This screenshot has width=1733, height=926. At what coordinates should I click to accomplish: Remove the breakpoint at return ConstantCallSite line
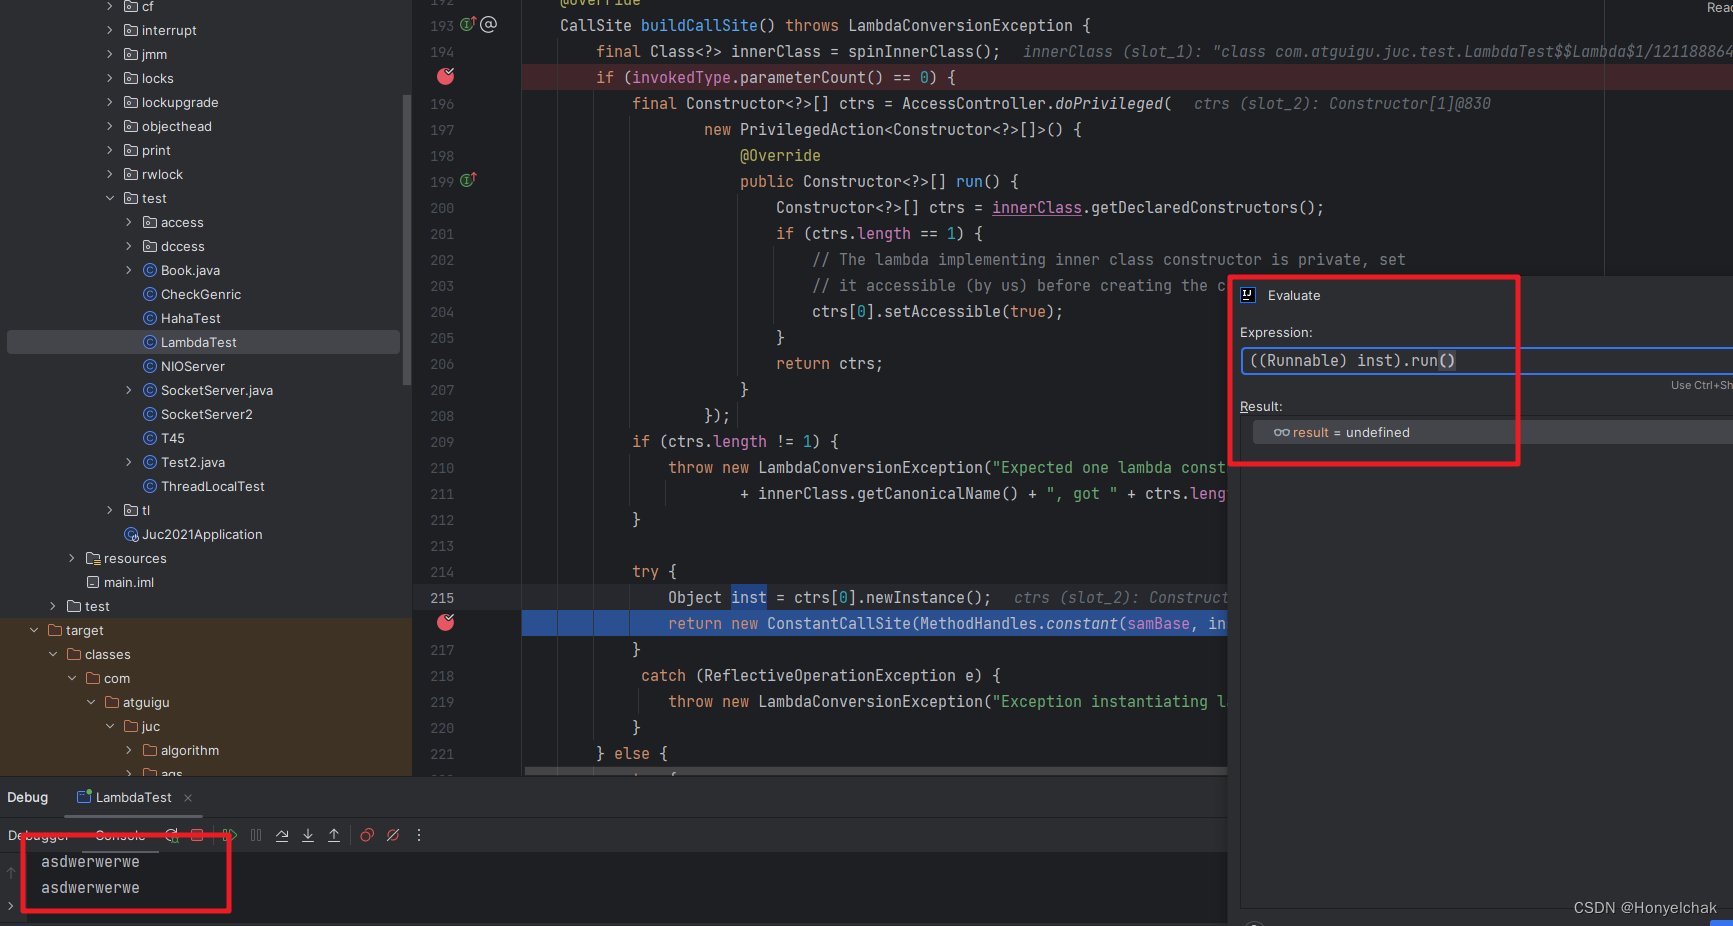point(446,622)
